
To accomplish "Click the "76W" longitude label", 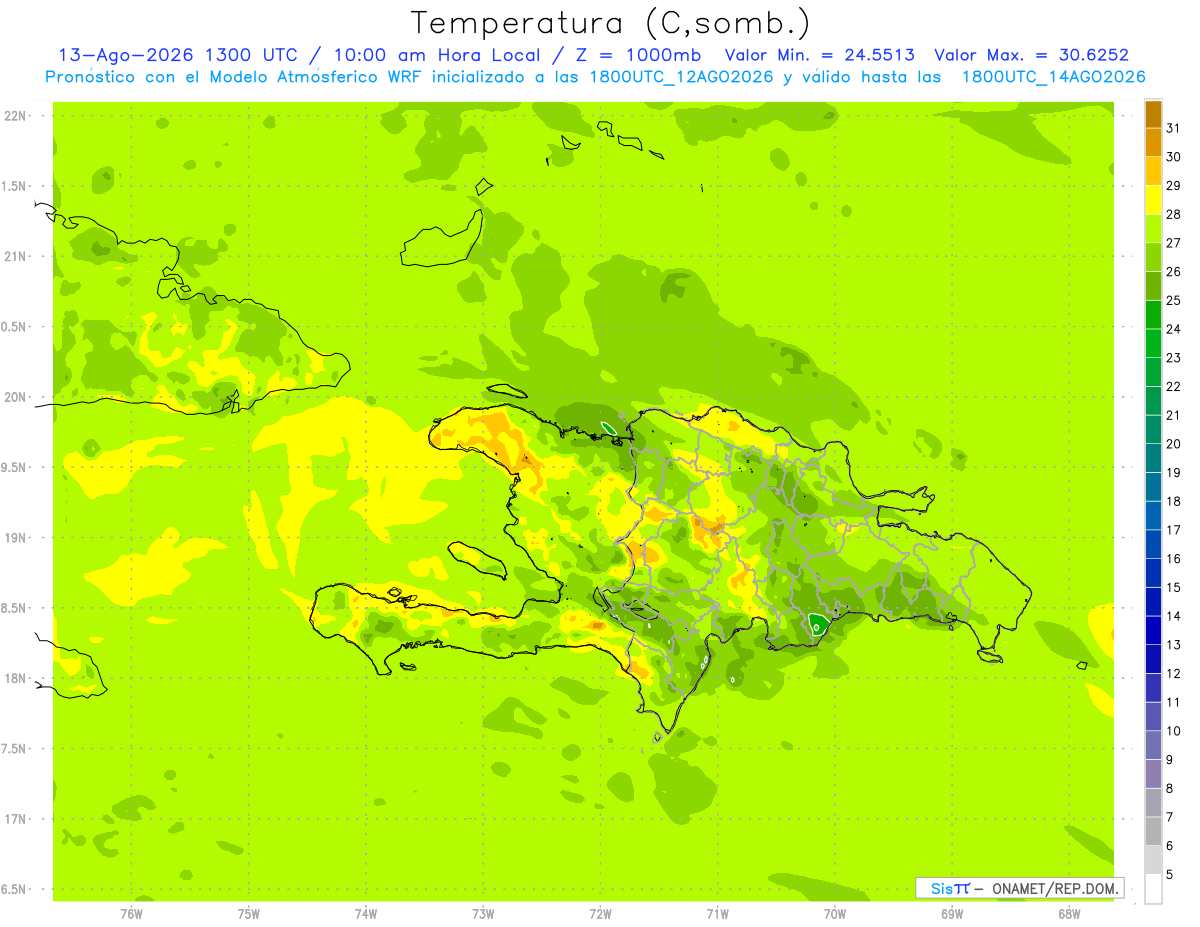I will 131,914.
